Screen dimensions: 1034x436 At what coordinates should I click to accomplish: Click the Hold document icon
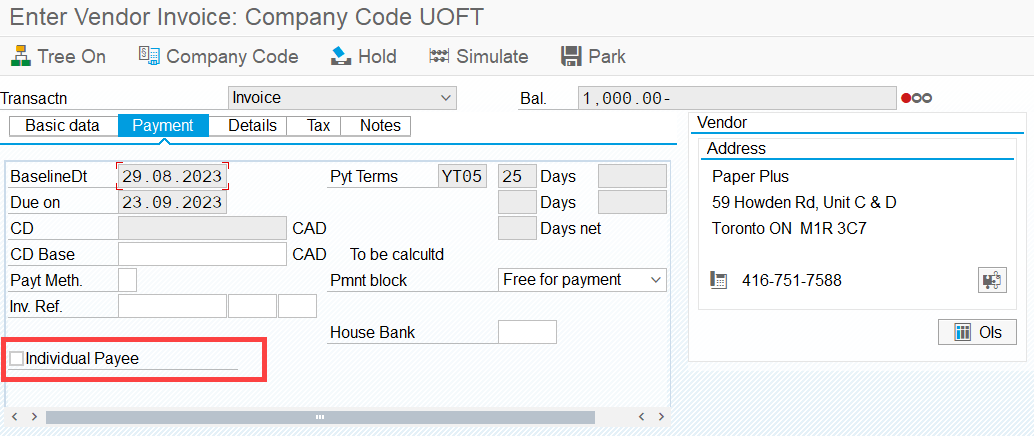click(340, 56)
